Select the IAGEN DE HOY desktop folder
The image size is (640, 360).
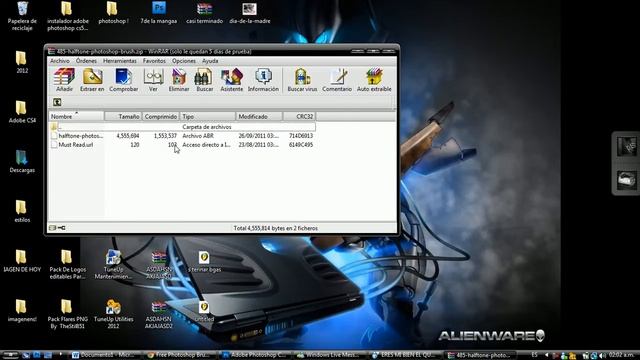[x=22, y=261]
